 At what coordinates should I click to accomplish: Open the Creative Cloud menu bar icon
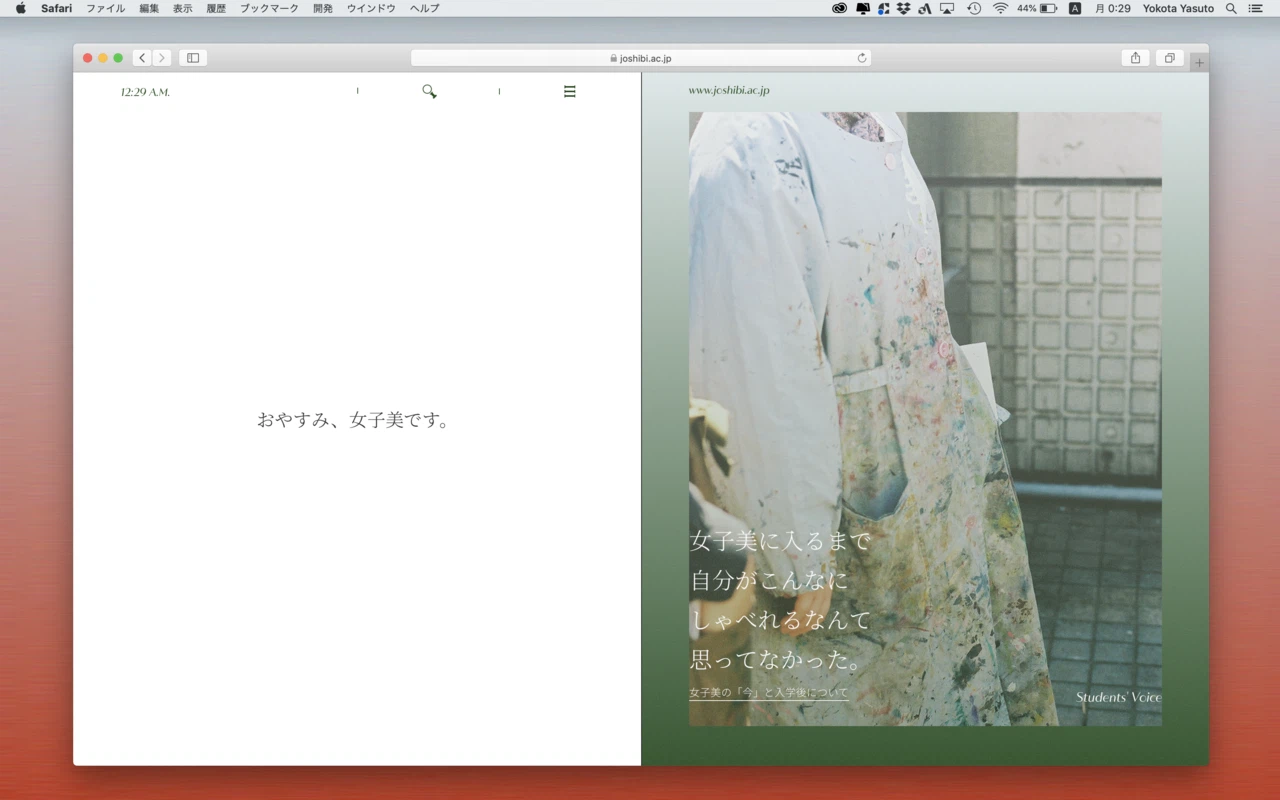coord(840,8)
